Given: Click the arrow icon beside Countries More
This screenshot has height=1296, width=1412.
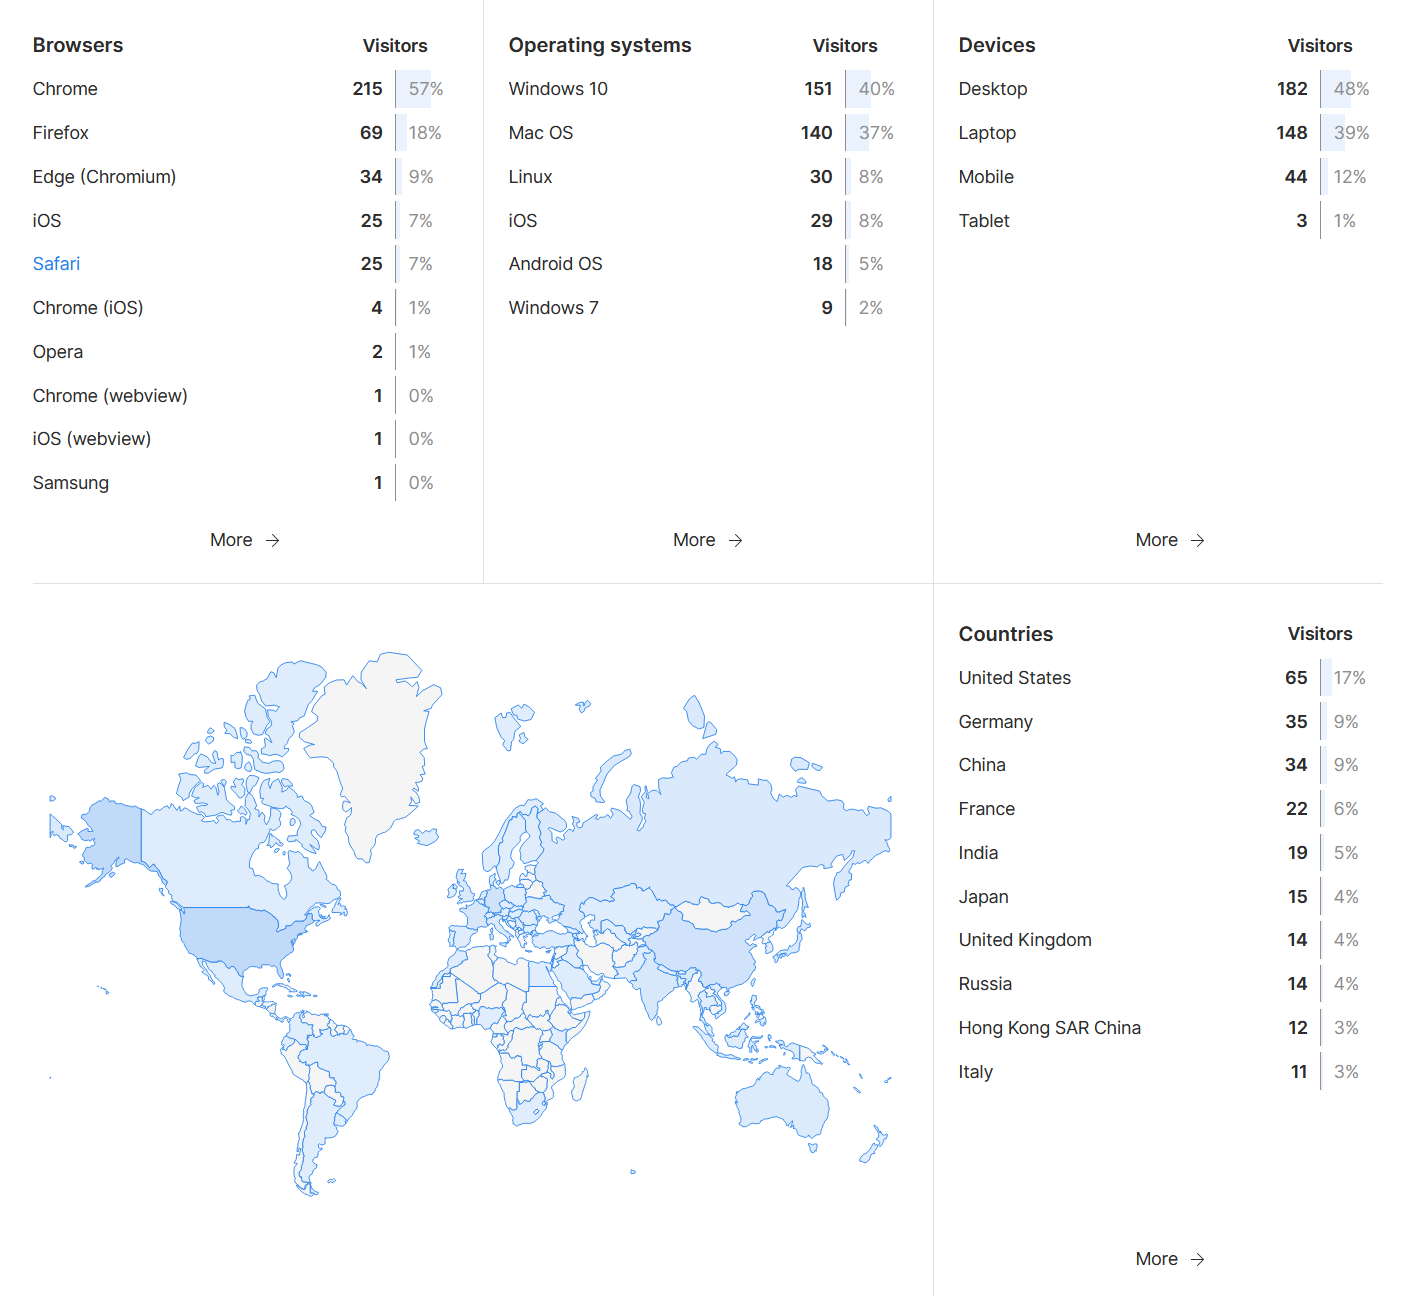Looking at the screenshot, I should [x=1197, y=1259].
